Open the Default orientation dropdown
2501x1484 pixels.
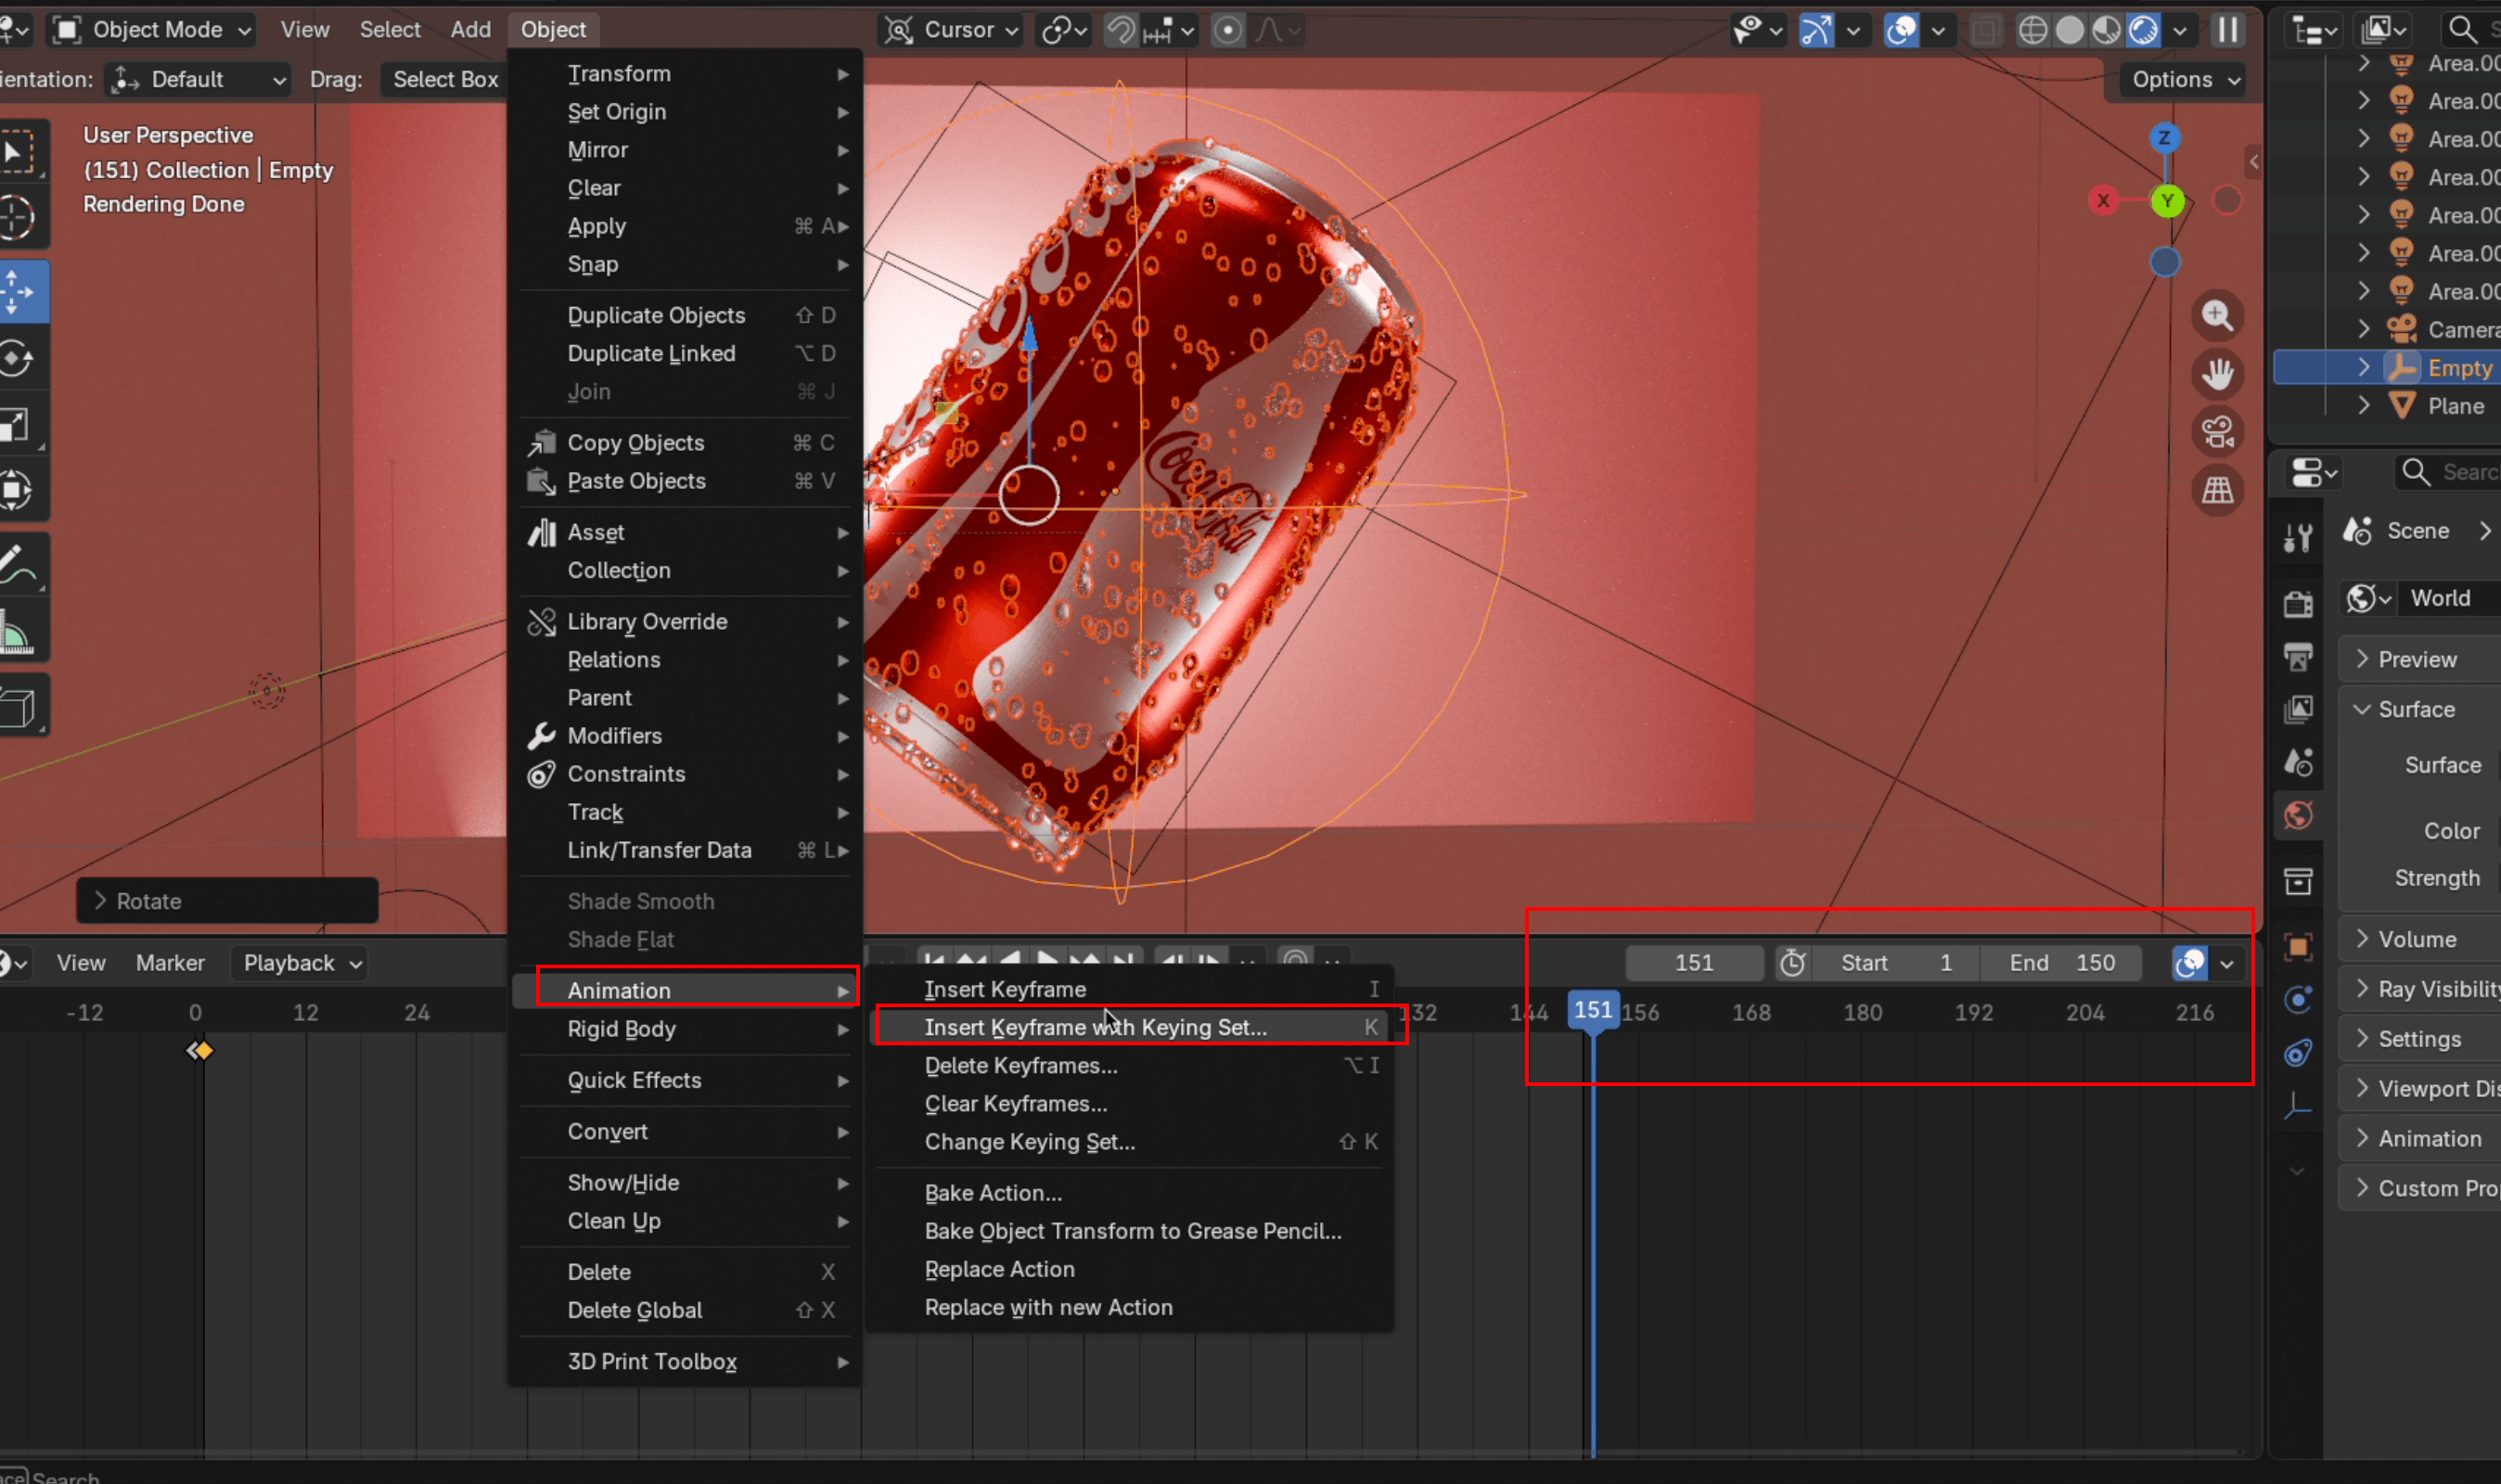tap(197, 79)
